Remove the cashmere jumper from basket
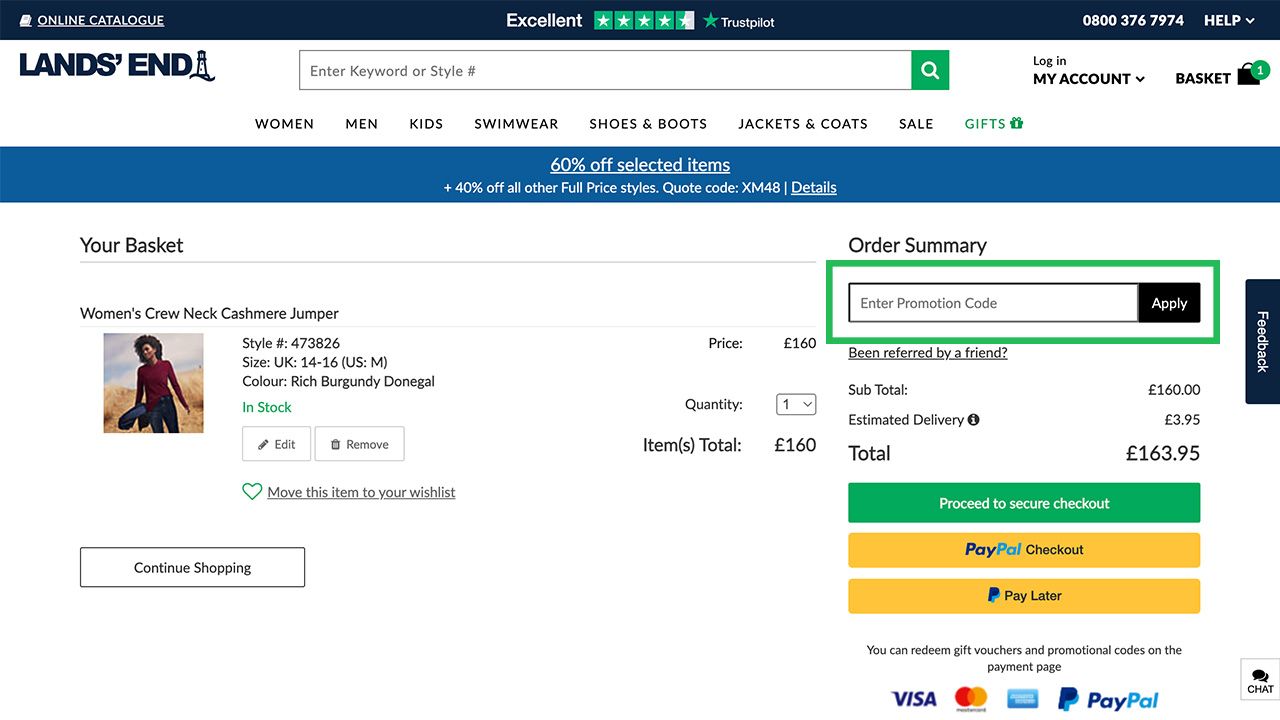 (360, 444)
